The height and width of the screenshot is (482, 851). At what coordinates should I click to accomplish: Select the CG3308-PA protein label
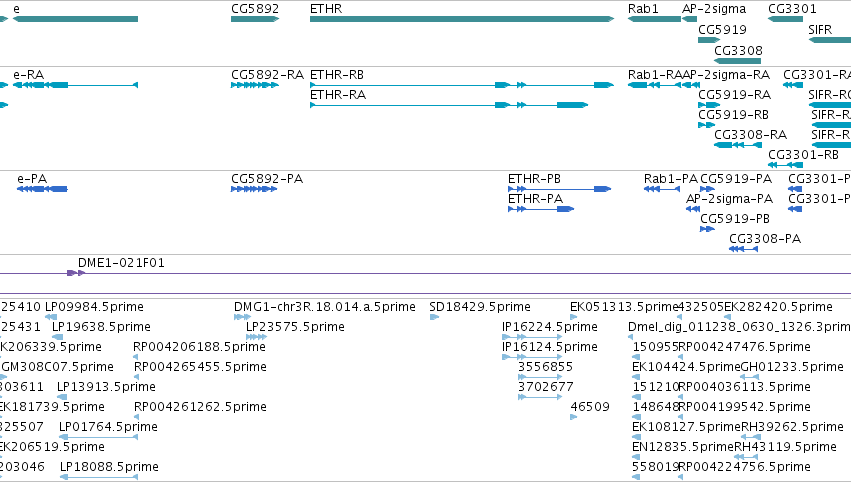[x=765, y=239]
